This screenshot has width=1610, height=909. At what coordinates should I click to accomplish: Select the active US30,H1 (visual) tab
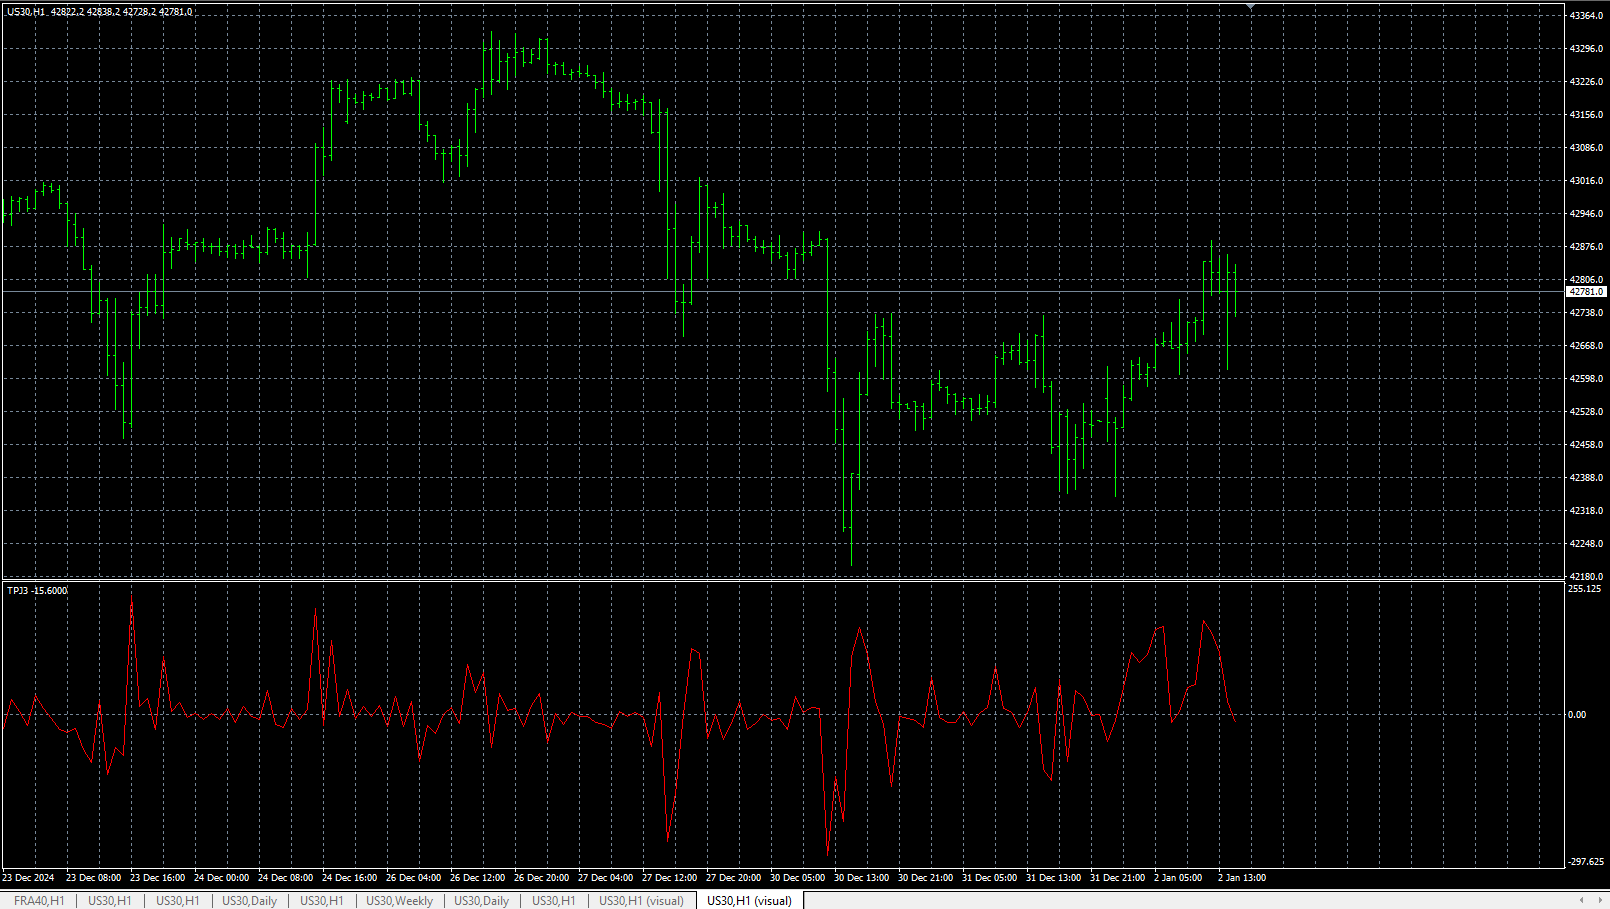coord(749,901)
